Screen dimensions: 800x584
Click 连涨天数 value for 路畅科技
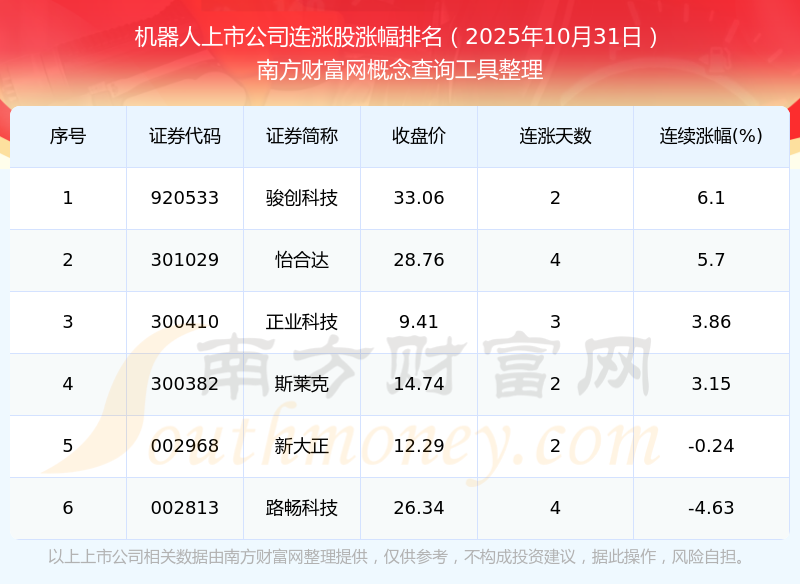555,508
